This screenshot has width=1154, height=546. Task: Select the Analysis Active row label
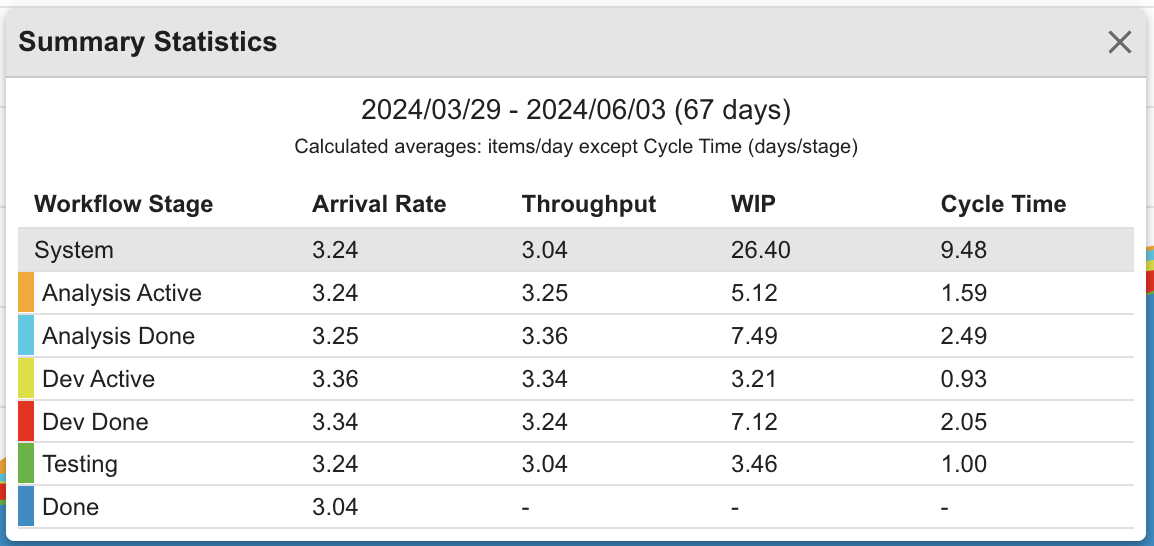click(x=122, y=293)
